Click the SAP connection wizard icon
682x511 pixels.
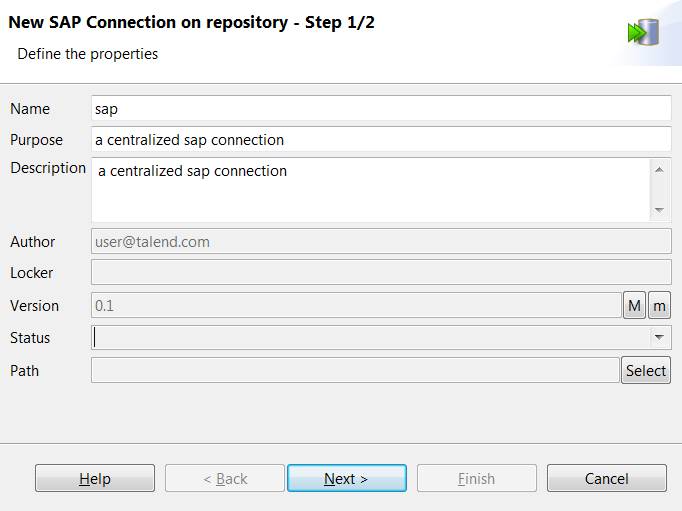[643, 32]
